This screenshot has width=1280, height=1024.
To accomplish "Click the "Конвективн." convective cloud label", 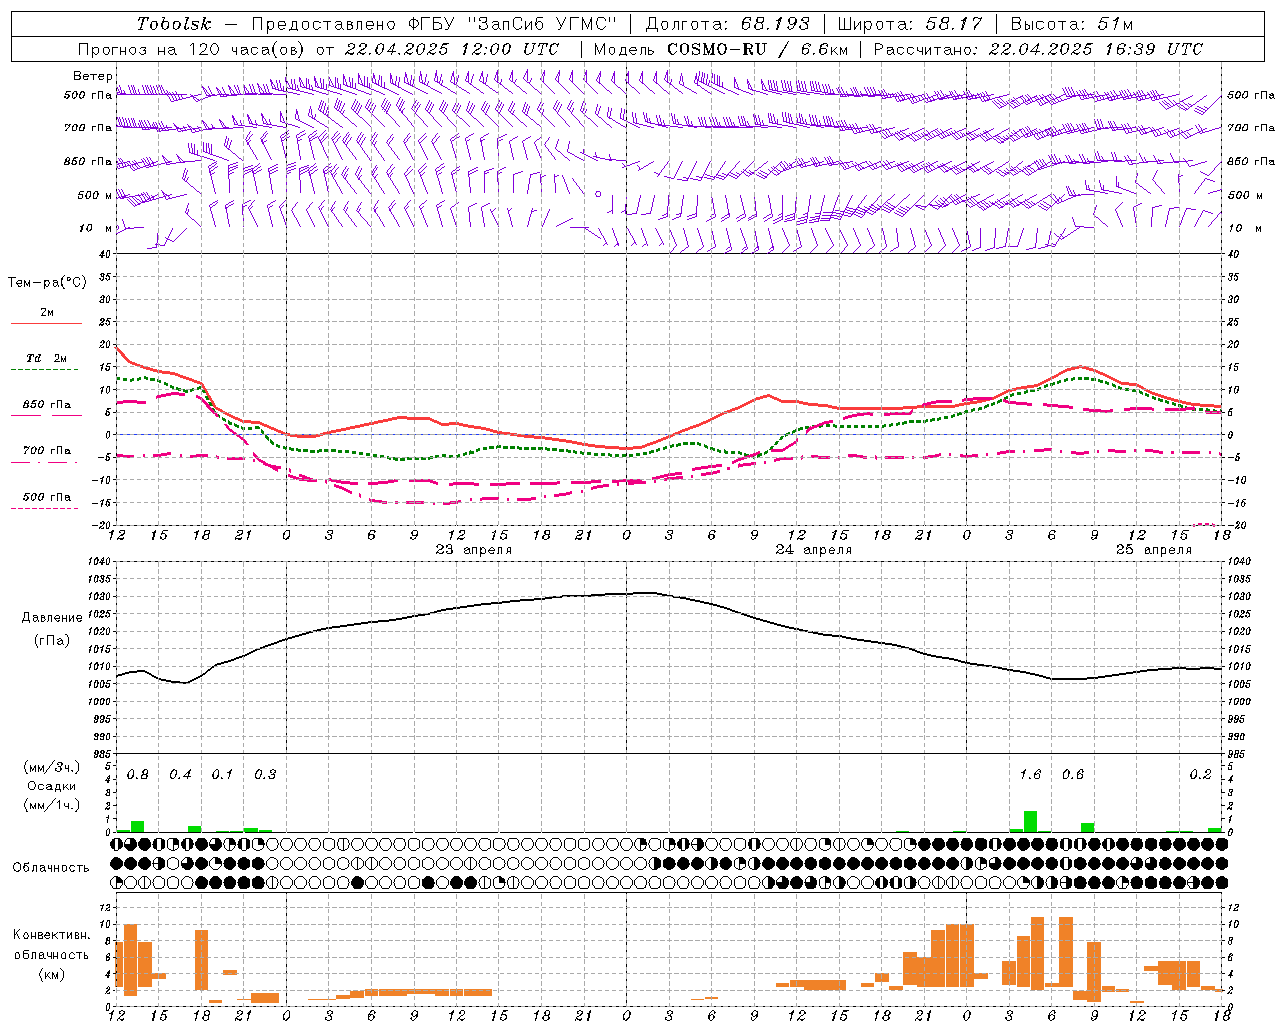I will click(51, 935).
